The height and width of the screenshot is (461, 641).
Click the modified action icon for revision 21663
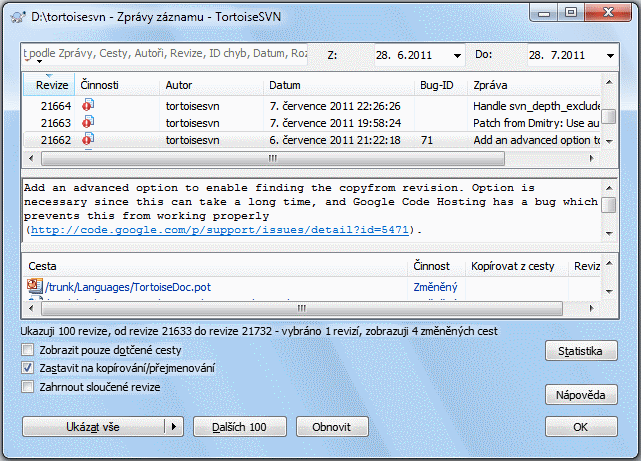88,122
